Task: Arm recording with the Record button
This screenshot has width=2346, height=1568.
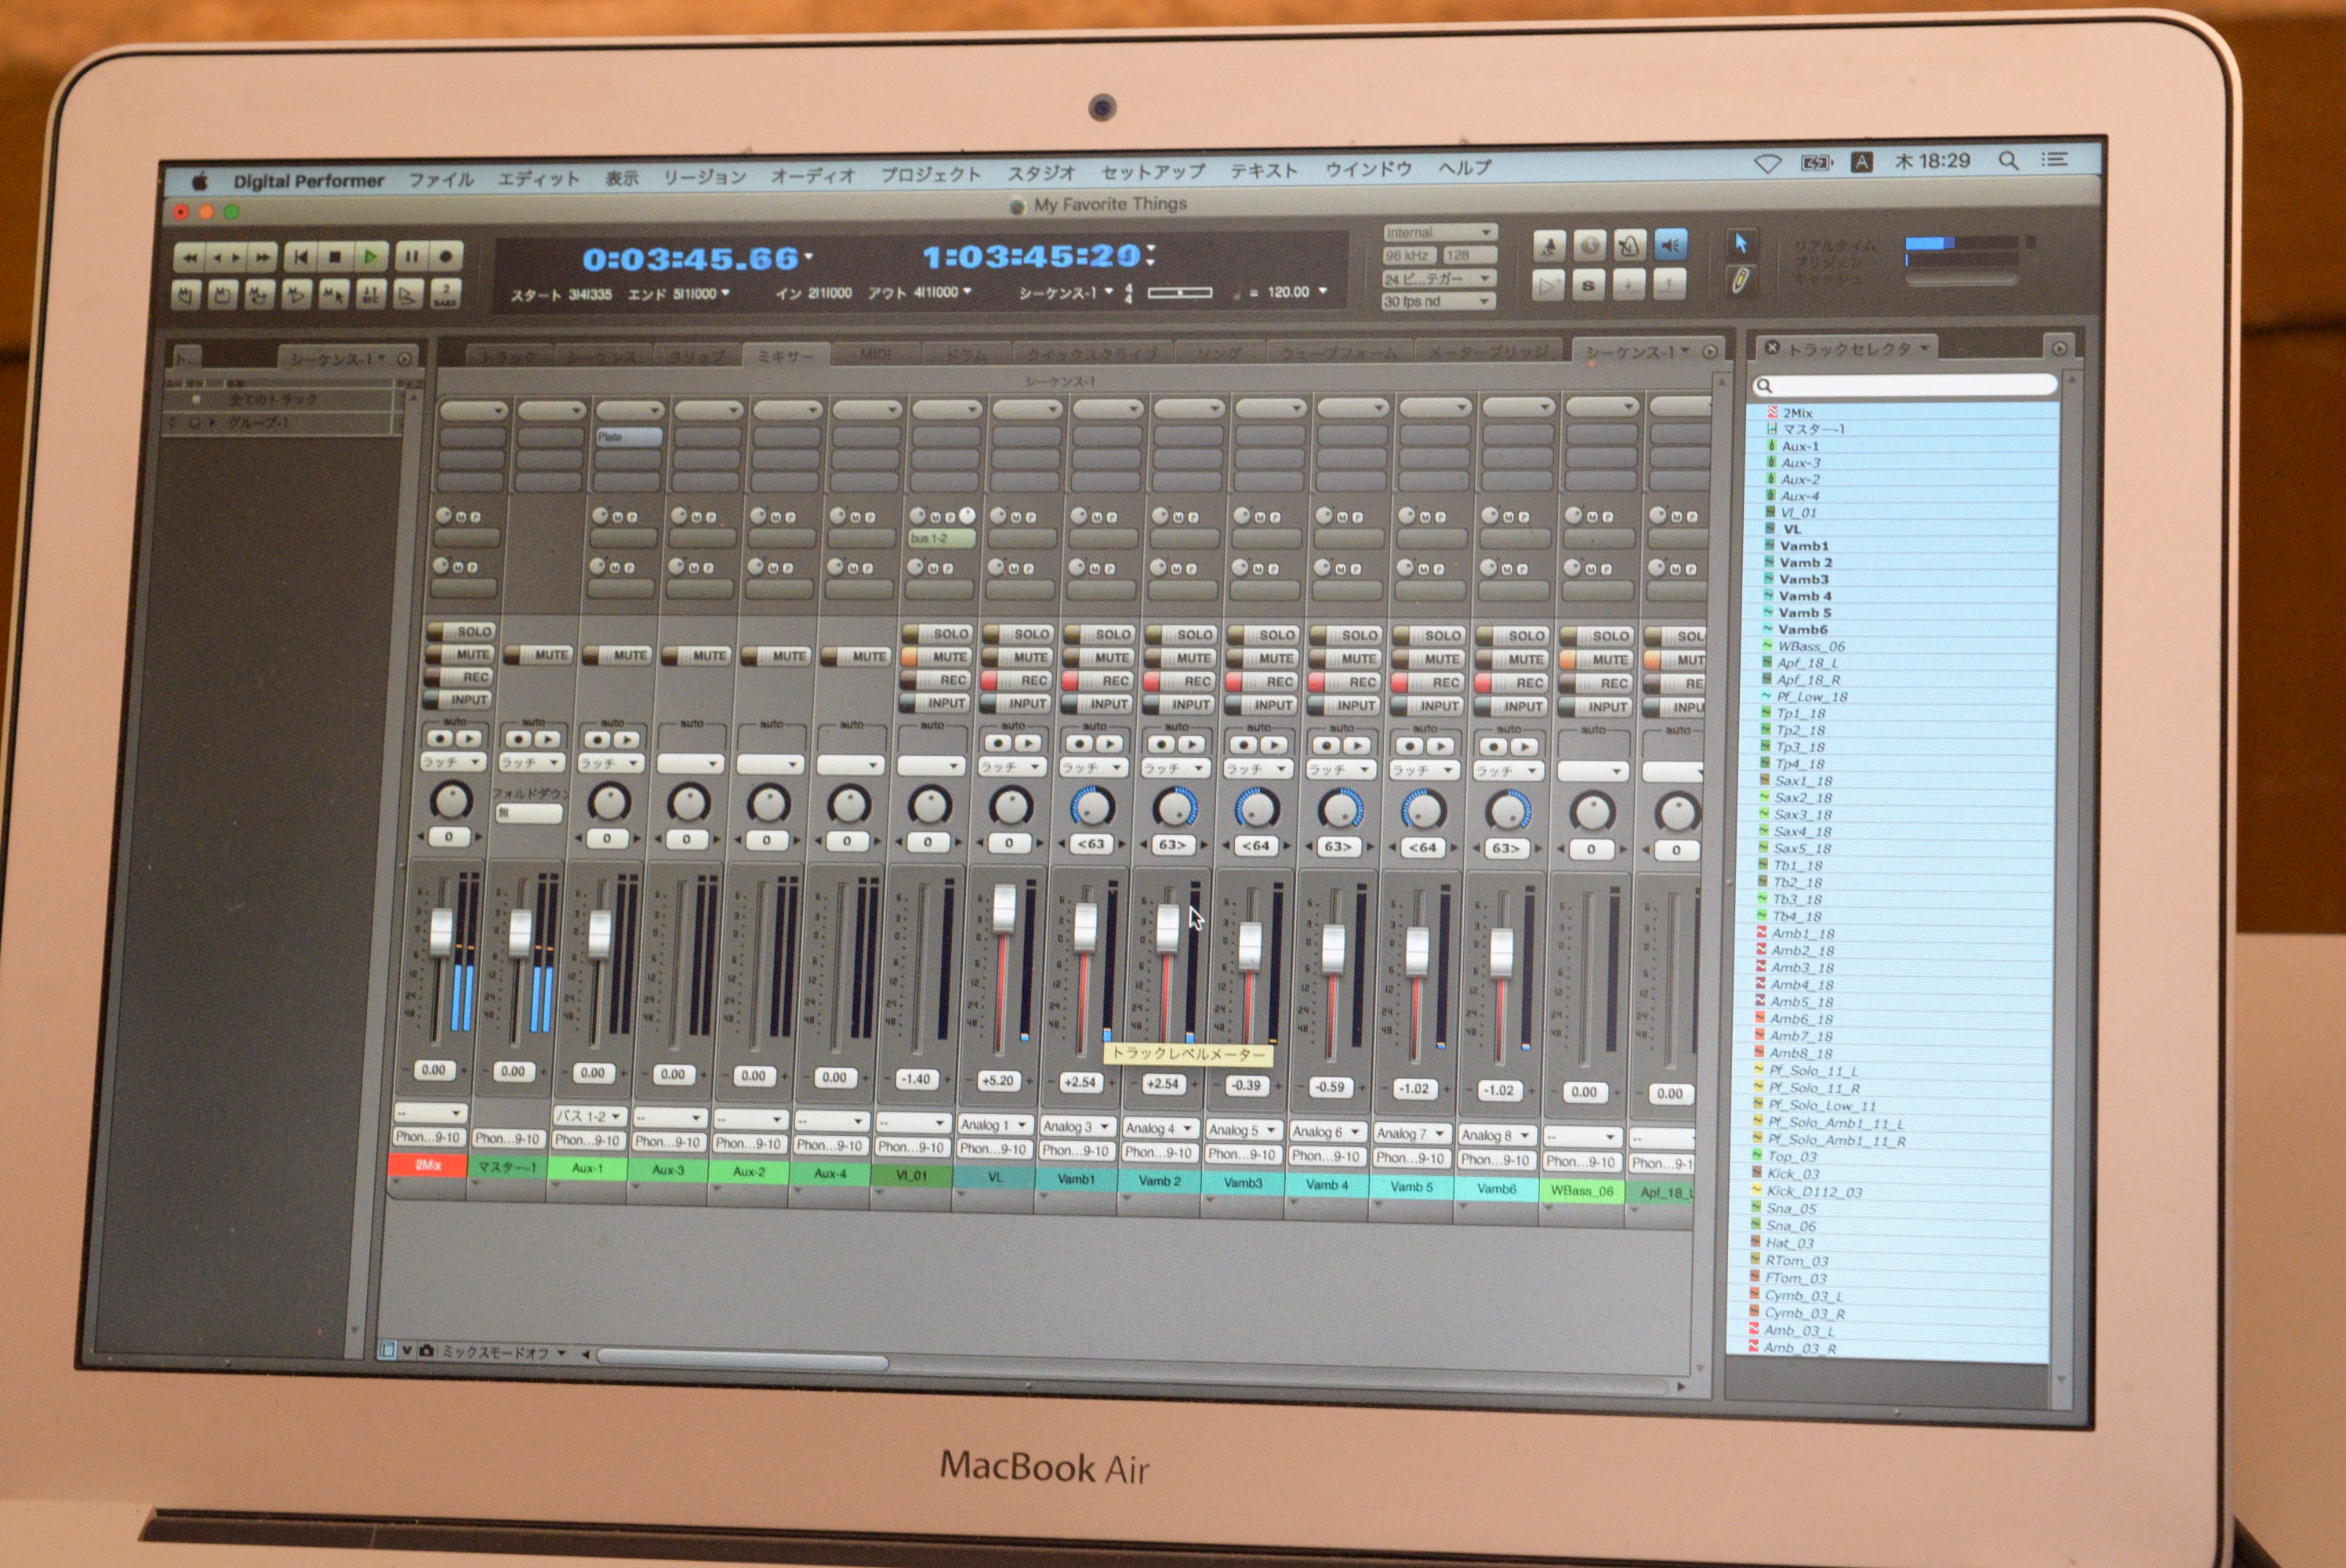Action: pos(446,256)
